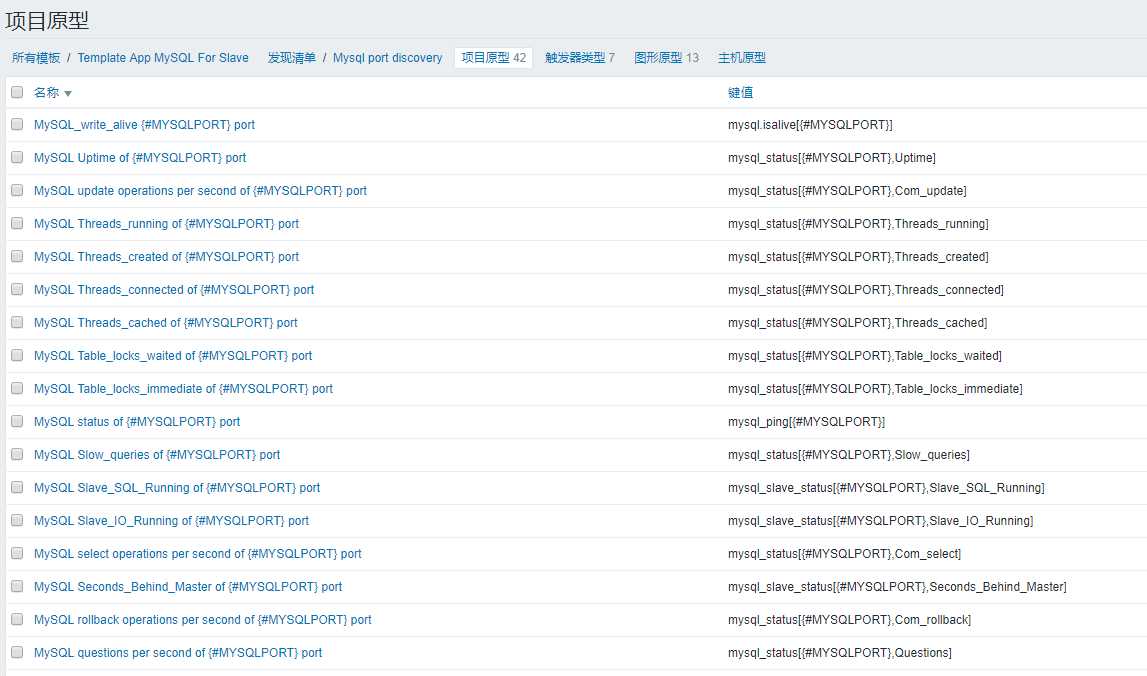Open MySQL Threads_connected item prototype
The height and width of the screenshot is (676, 1147).
174,290
